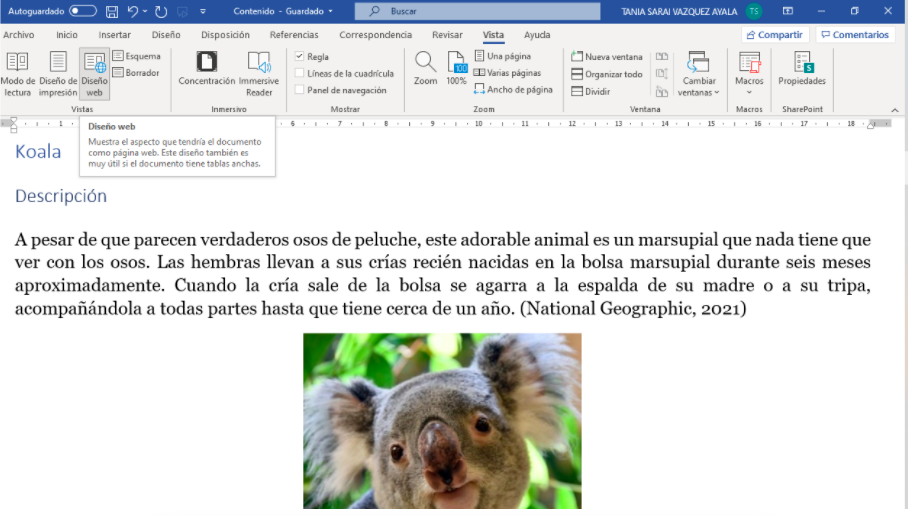Activate Diseño web view
This screenshot has width=908, height=516.
tap(94, 74)
